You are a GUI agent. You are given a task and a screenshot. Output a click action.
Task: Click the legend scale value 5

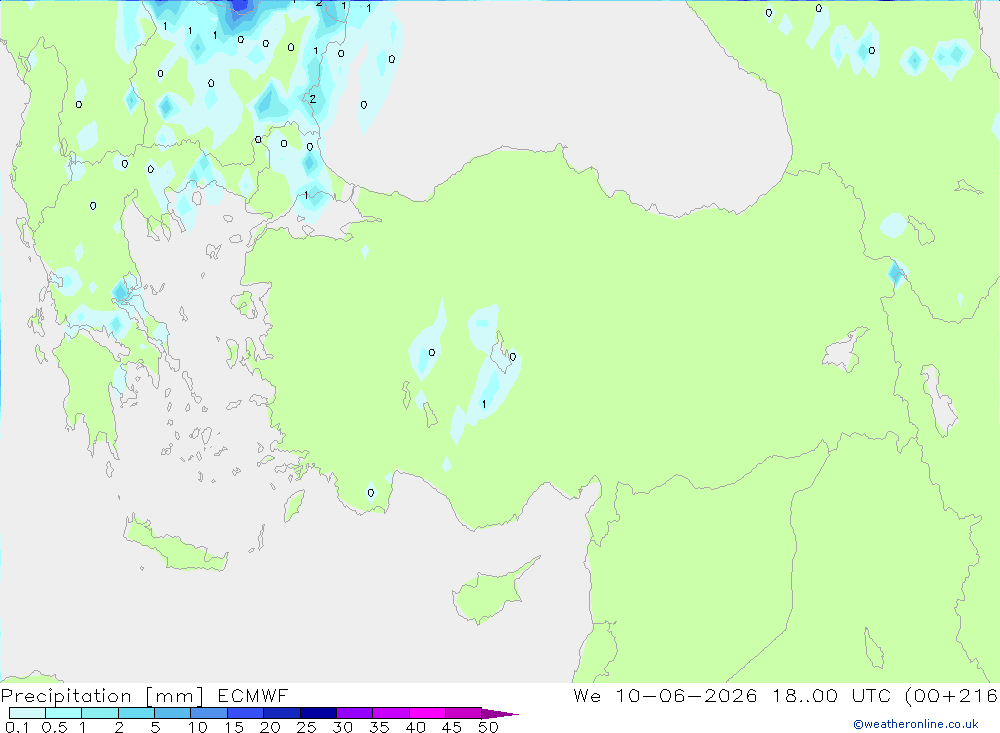(x=155, y=727)
